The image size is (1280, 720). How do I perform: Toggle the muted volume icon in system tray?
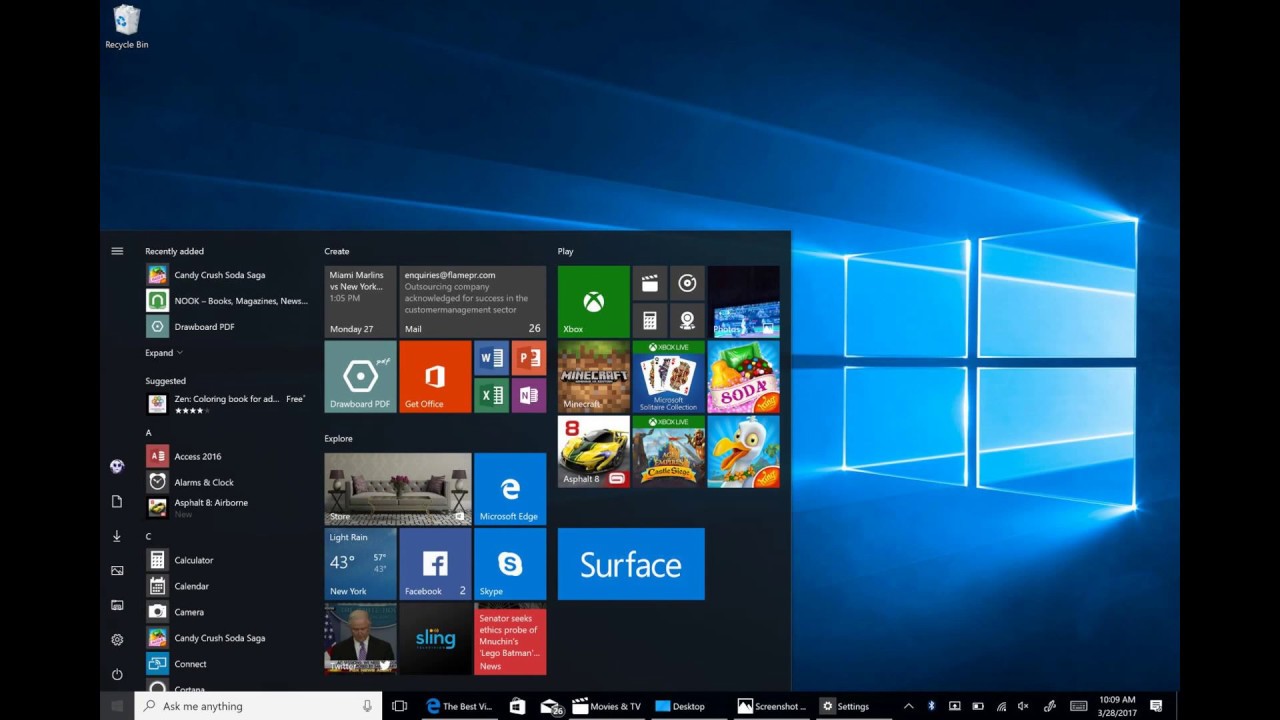pos(1023,706)
